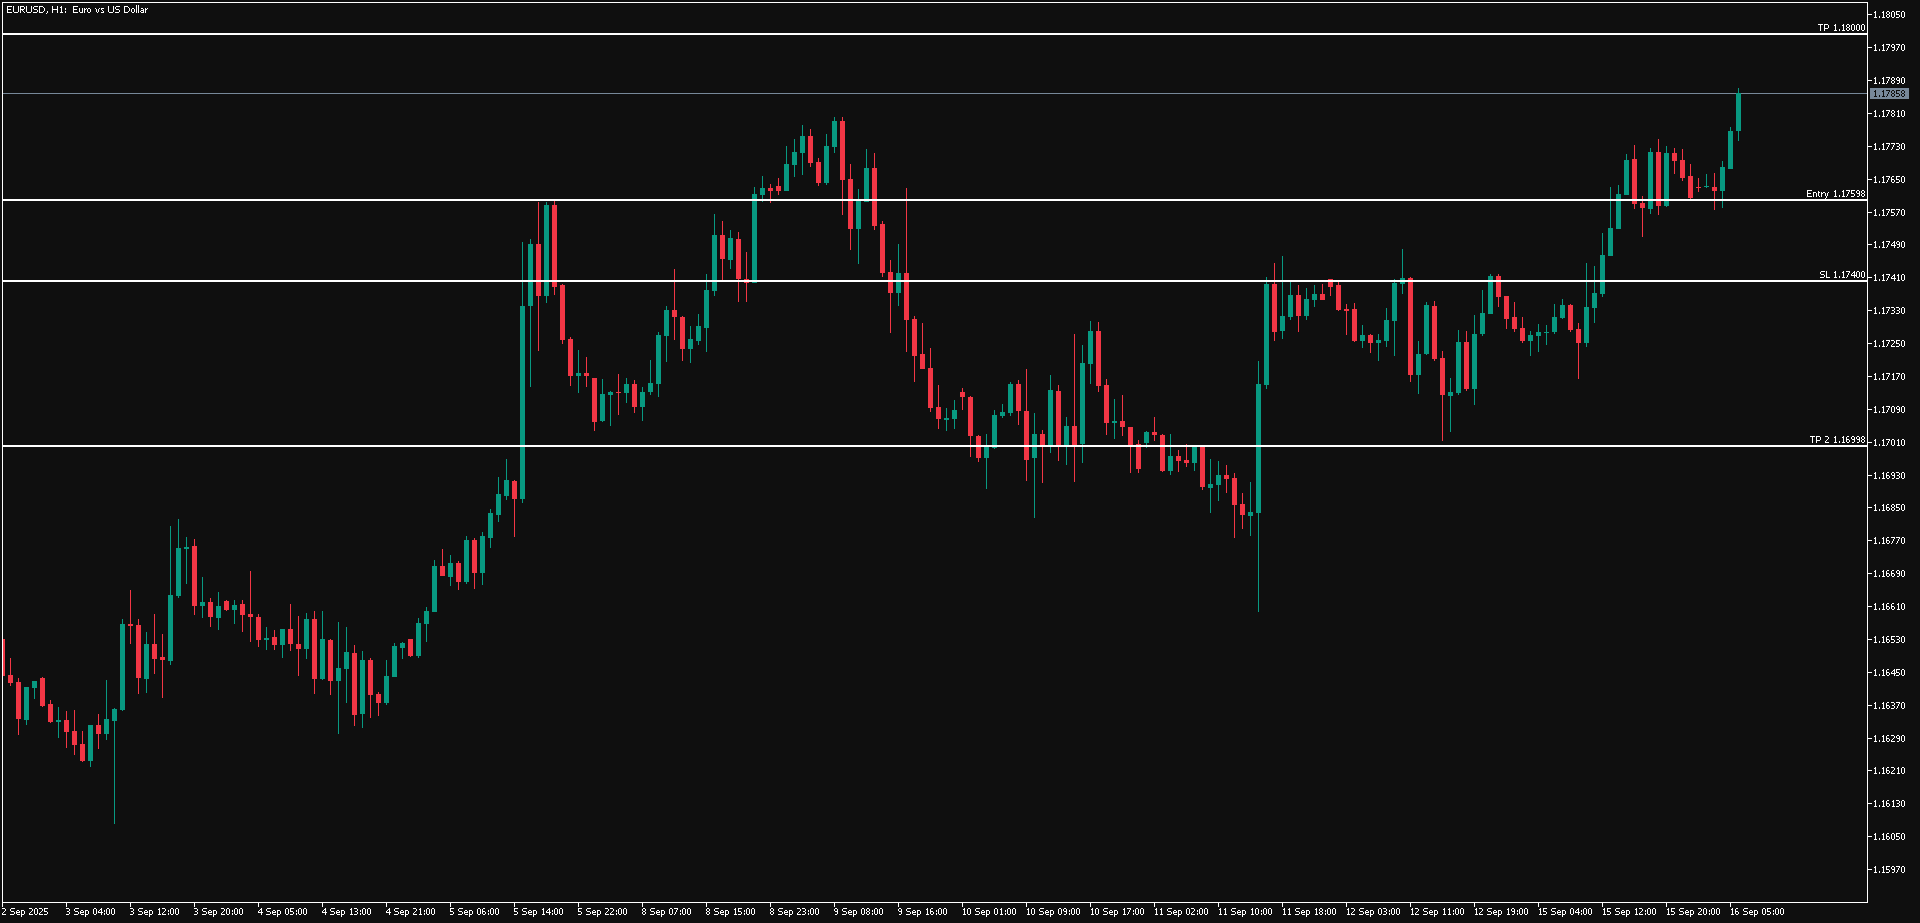Click the EURUSD, H1 chart title
The height and width of the screenshot is (923, 1920).
76,10
